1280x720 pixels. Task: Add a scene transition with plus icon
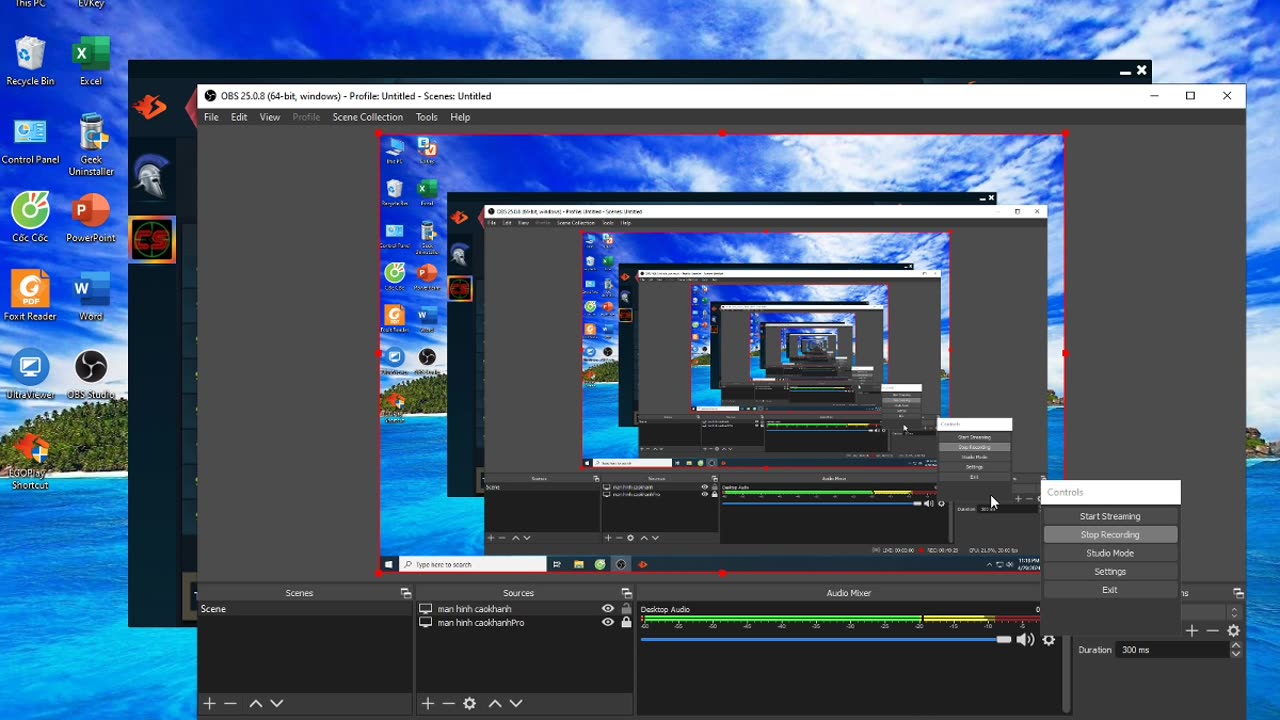(1191, 631)
